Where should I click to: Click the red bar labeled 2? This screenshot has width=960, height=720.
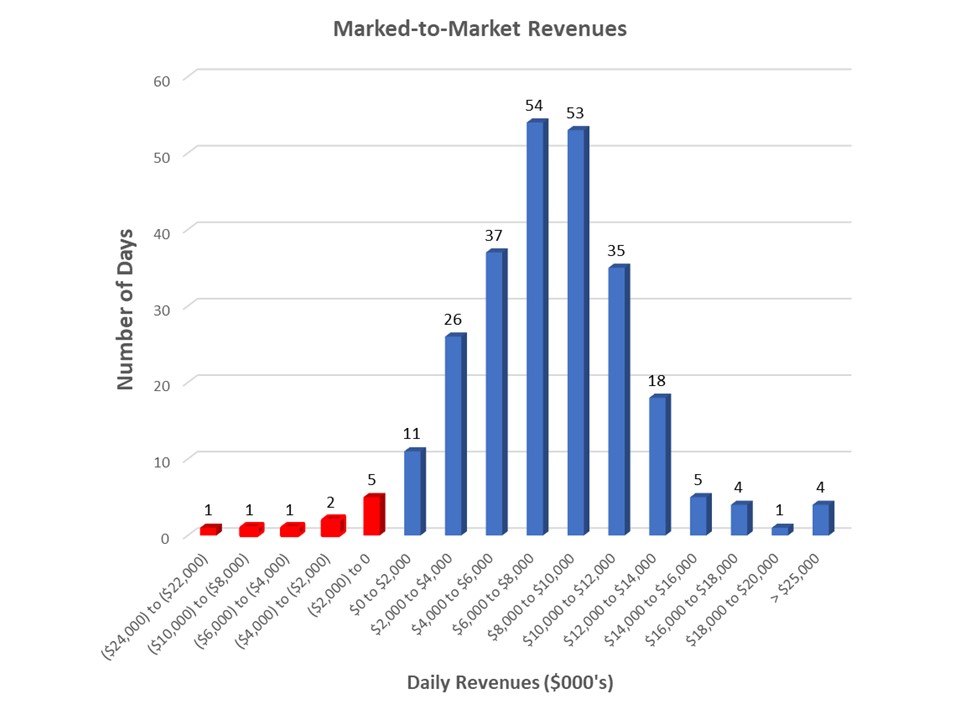coord(331,527)
